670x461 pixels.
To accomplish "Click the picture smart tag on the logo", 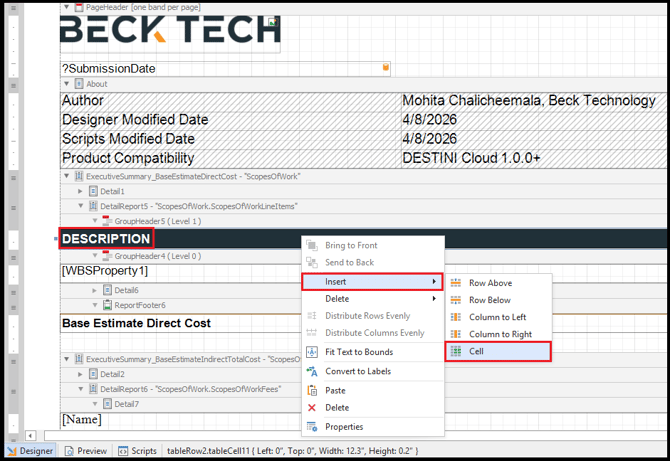I will click(x=273, y=22).
